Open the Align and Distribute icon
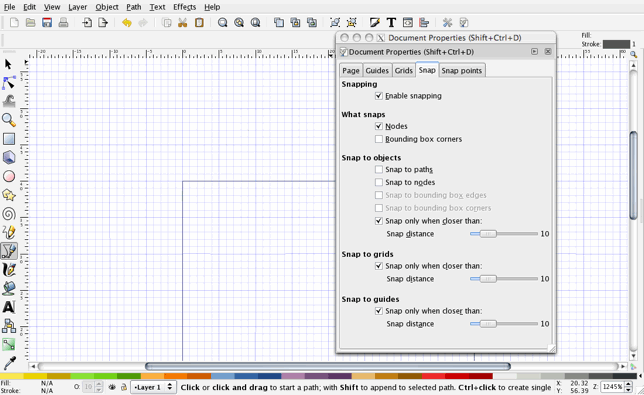644x395 pixels. tap(424, 23)
